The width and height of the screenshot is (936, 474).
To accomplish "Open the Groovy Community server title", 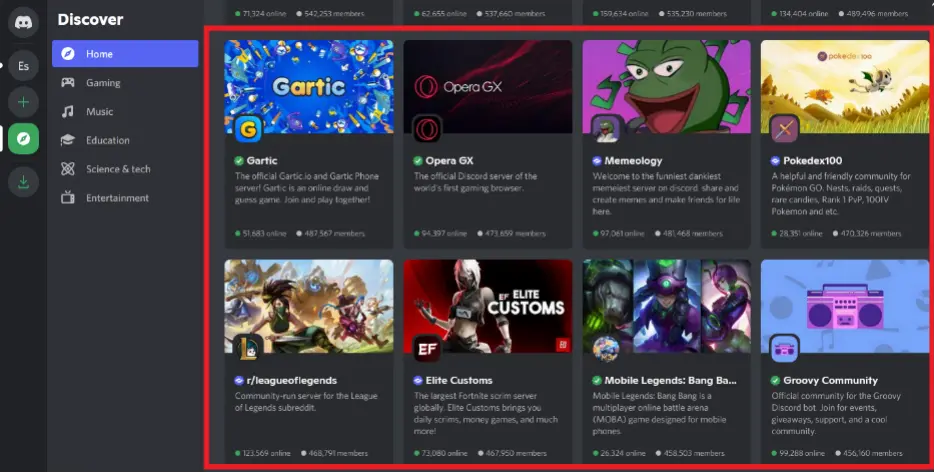I will pyautogui.click(x=830, y=380).
